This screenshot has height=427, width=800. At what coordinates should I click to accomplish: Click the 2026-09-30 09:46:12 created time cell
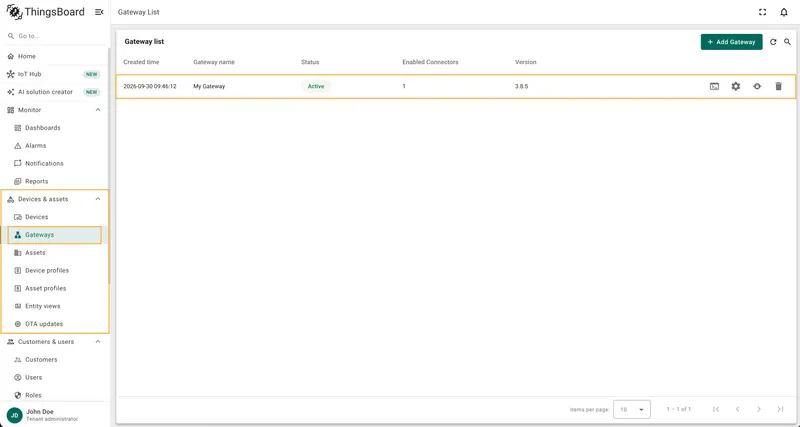tap(150, 86)
